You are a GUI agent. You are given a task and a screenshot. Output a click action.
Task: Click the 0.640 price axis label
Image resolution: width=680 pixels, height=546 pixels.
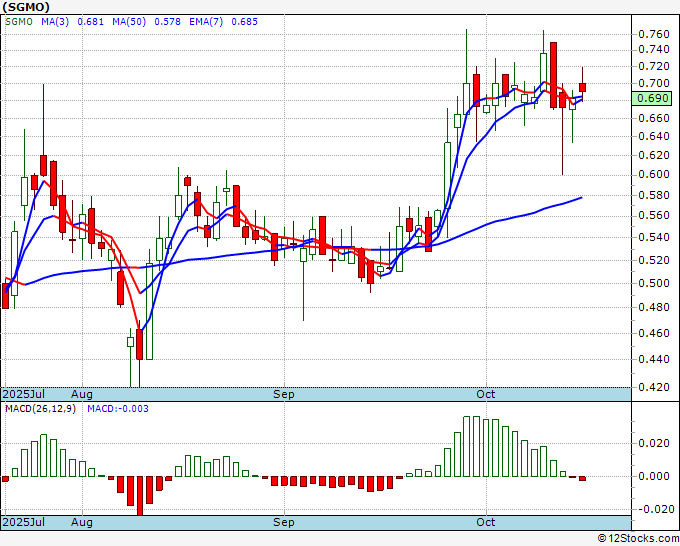(x=654, y=136)
